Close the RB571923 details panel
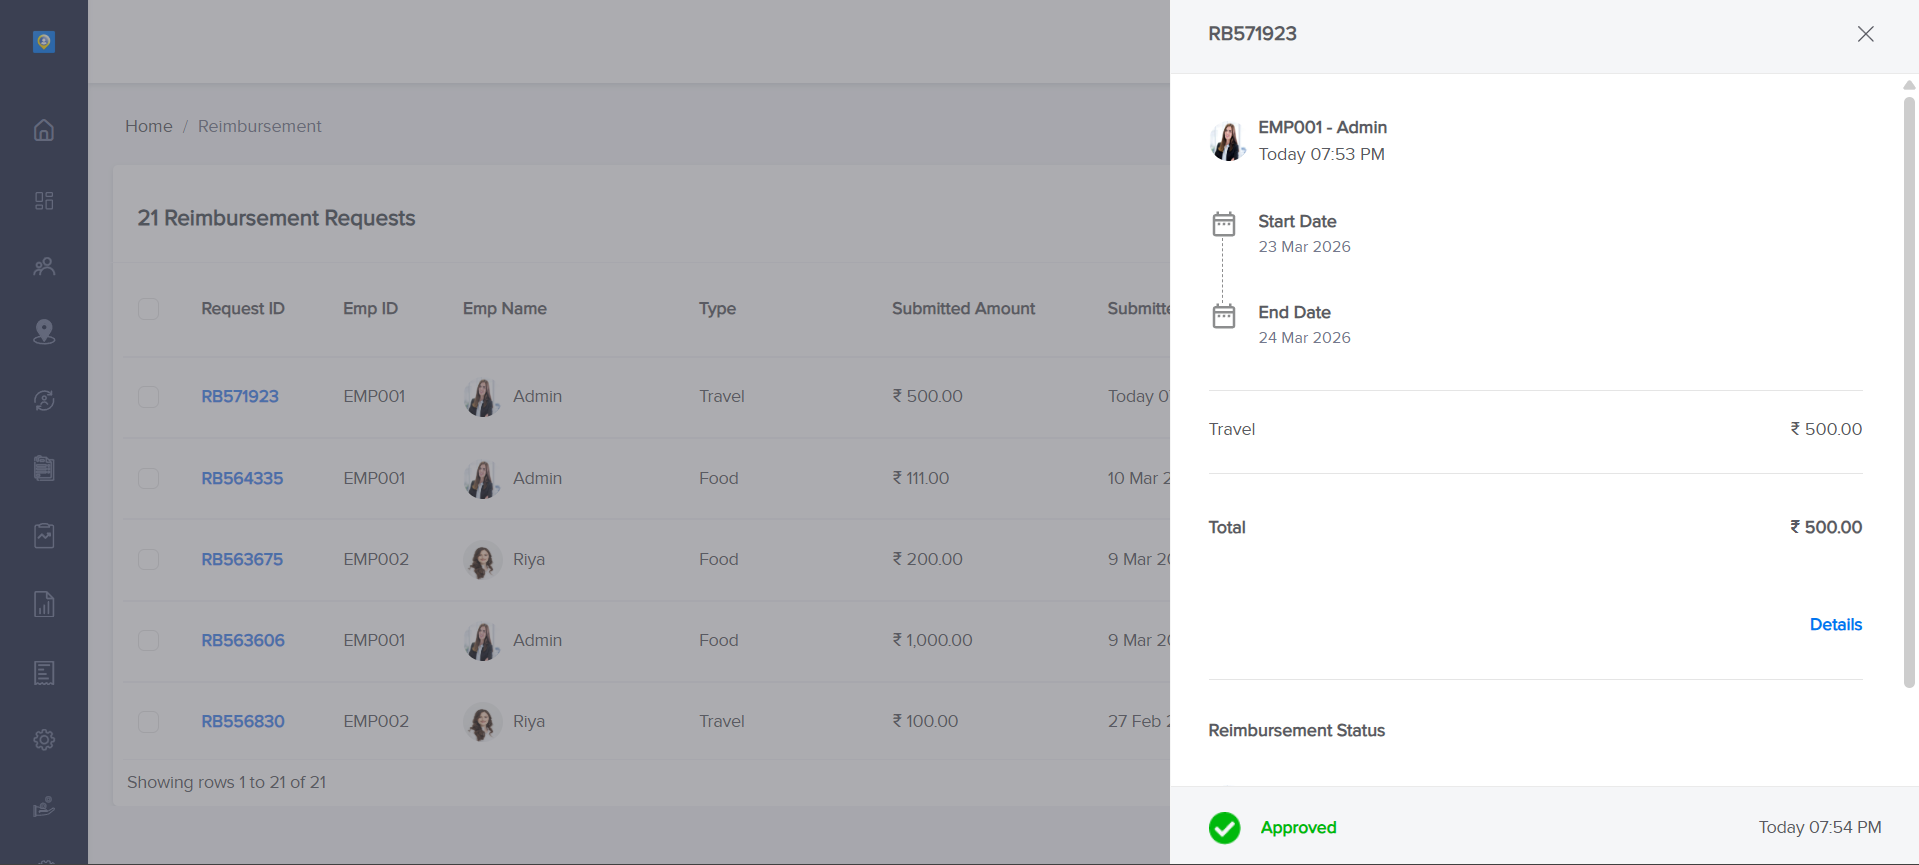Image resolution: width=1919 pixels, height=865 pixels. [x=1865, y=34]
